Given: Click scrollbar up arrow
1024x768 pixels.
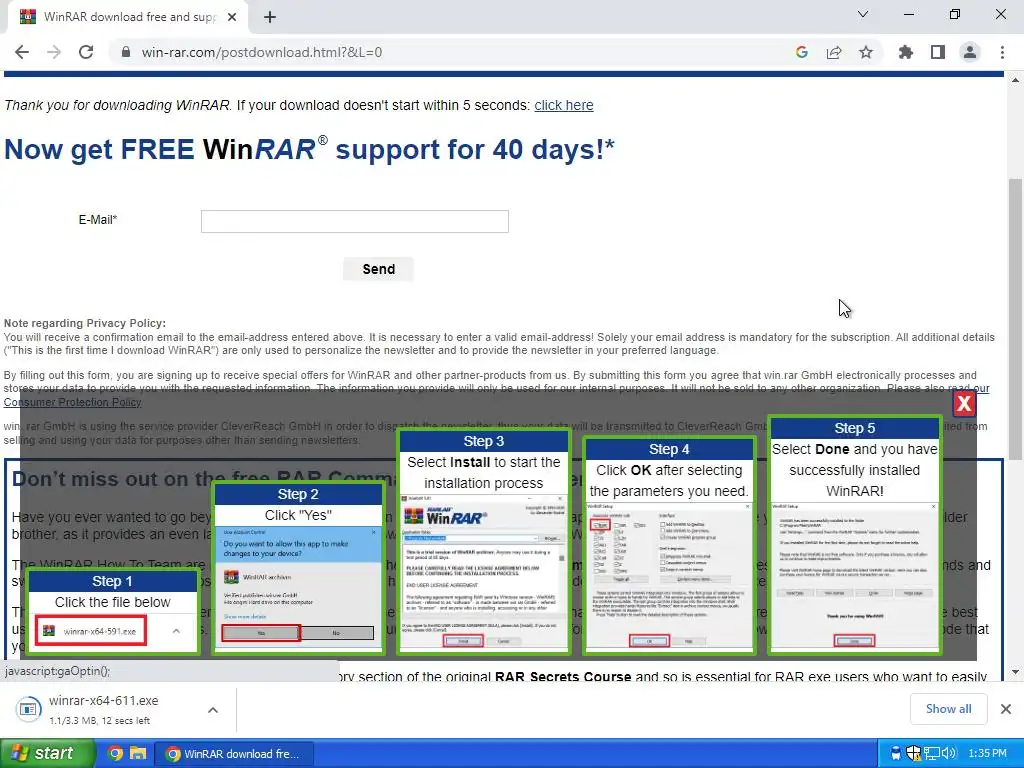Looking at the screenshot, I should pyautogui.click(x=1016, y=80).
